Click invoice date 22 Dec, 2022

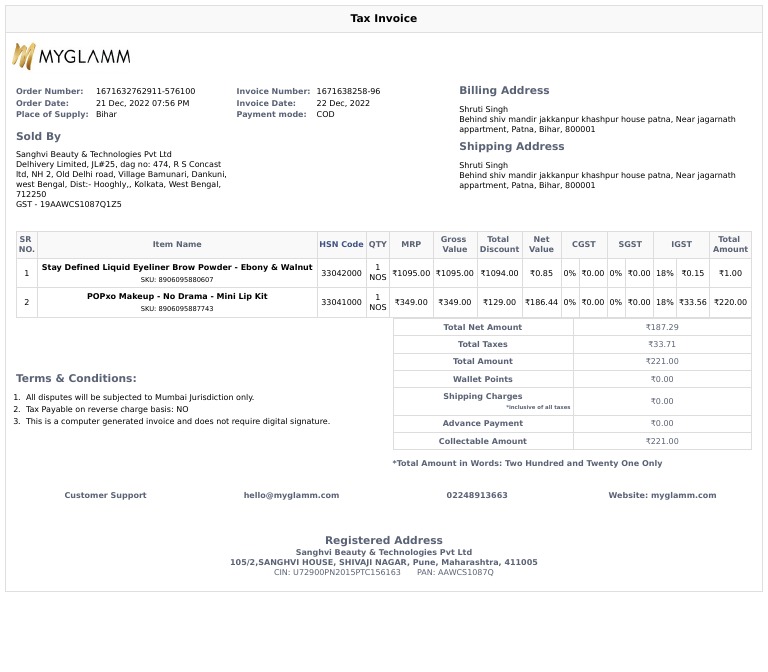point(343,103)
